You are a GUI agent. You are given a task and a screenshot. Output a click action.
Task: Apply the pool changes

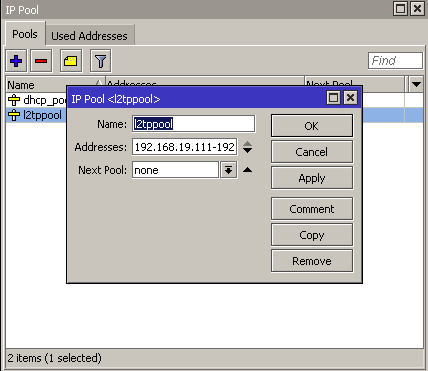coord(312,178)
